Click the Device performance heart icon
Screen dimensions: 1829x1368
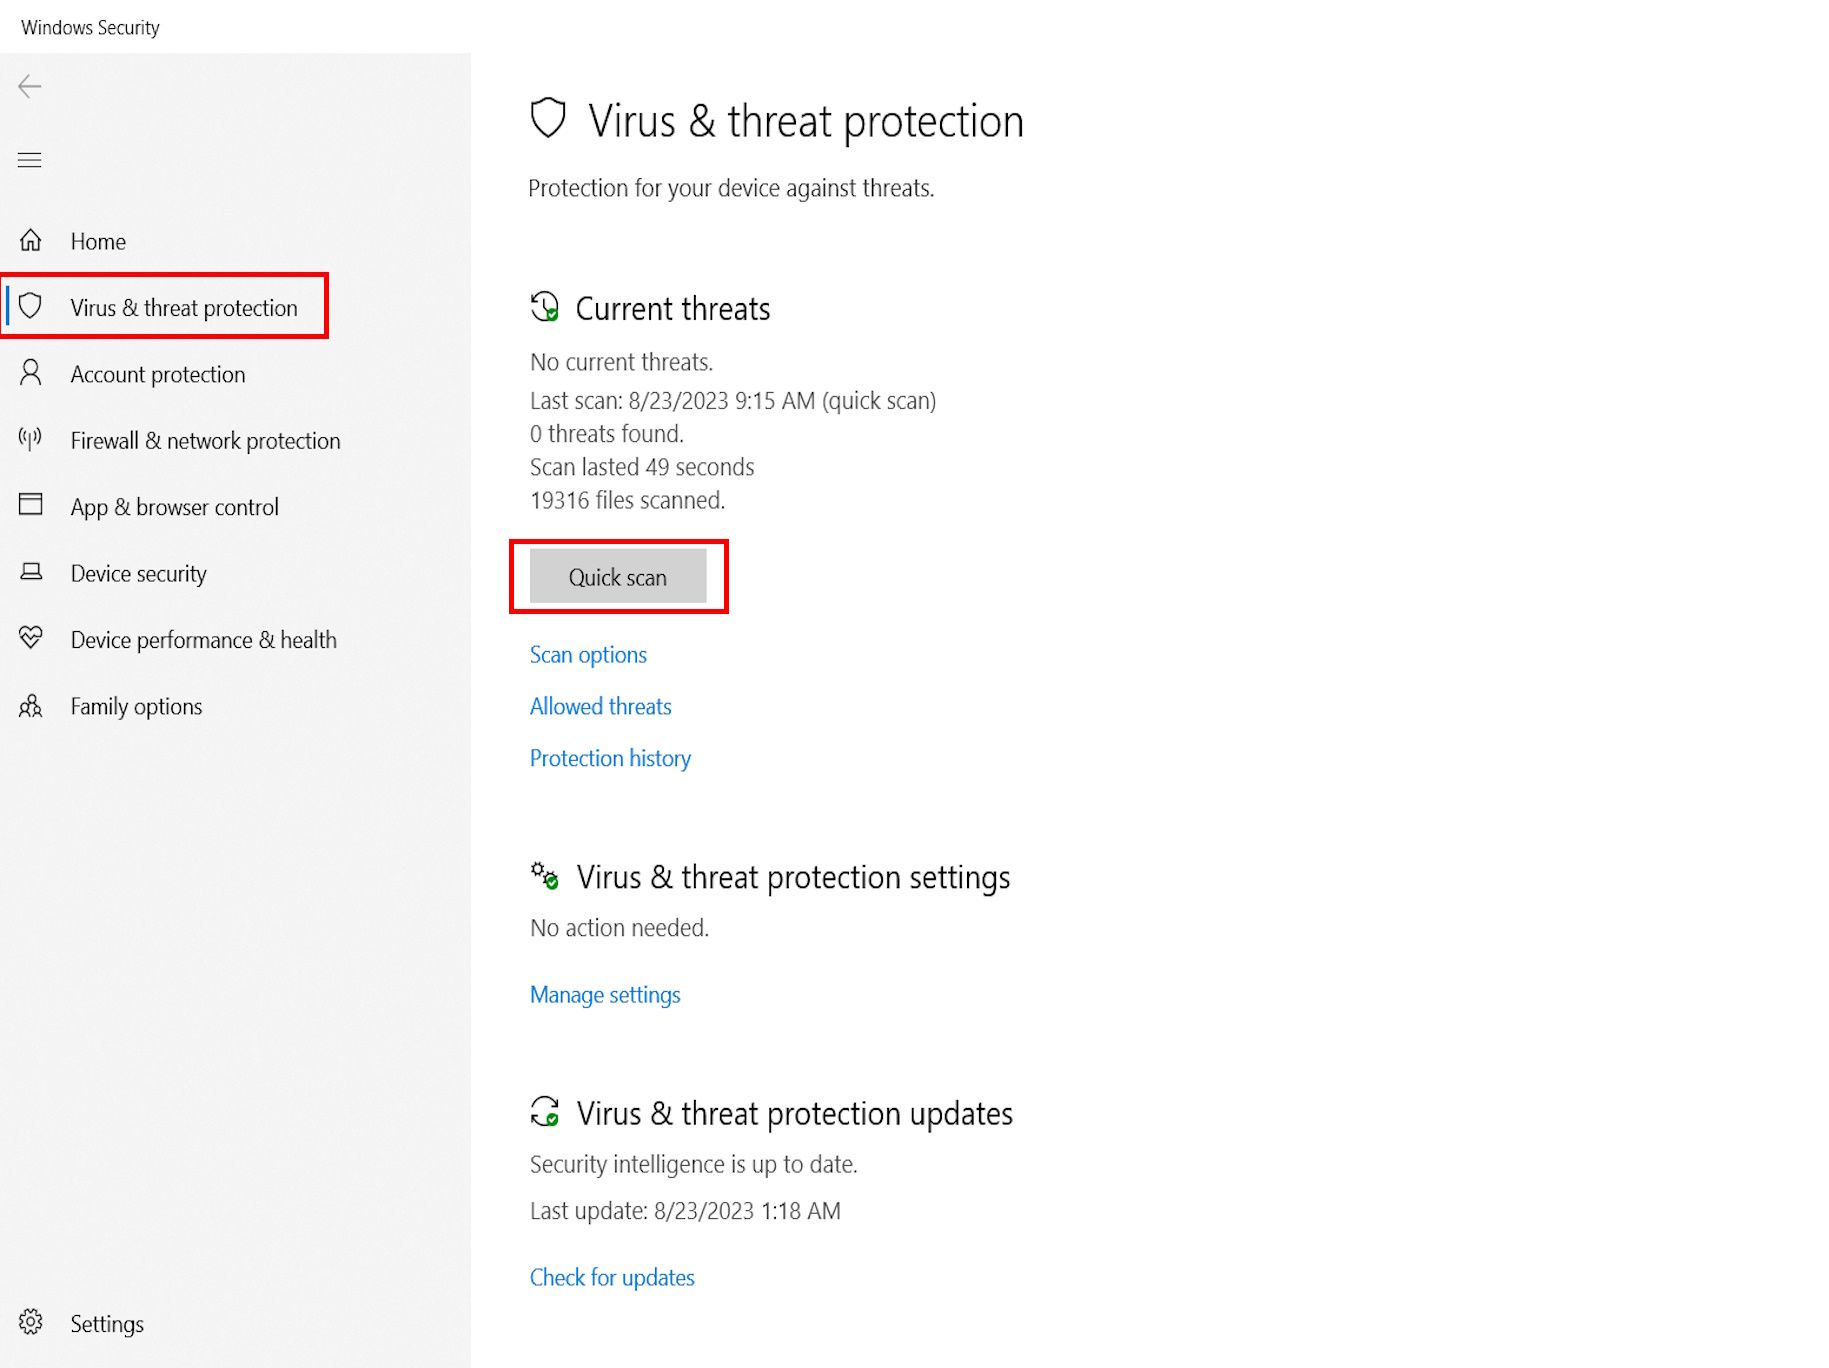pos(31,637)
